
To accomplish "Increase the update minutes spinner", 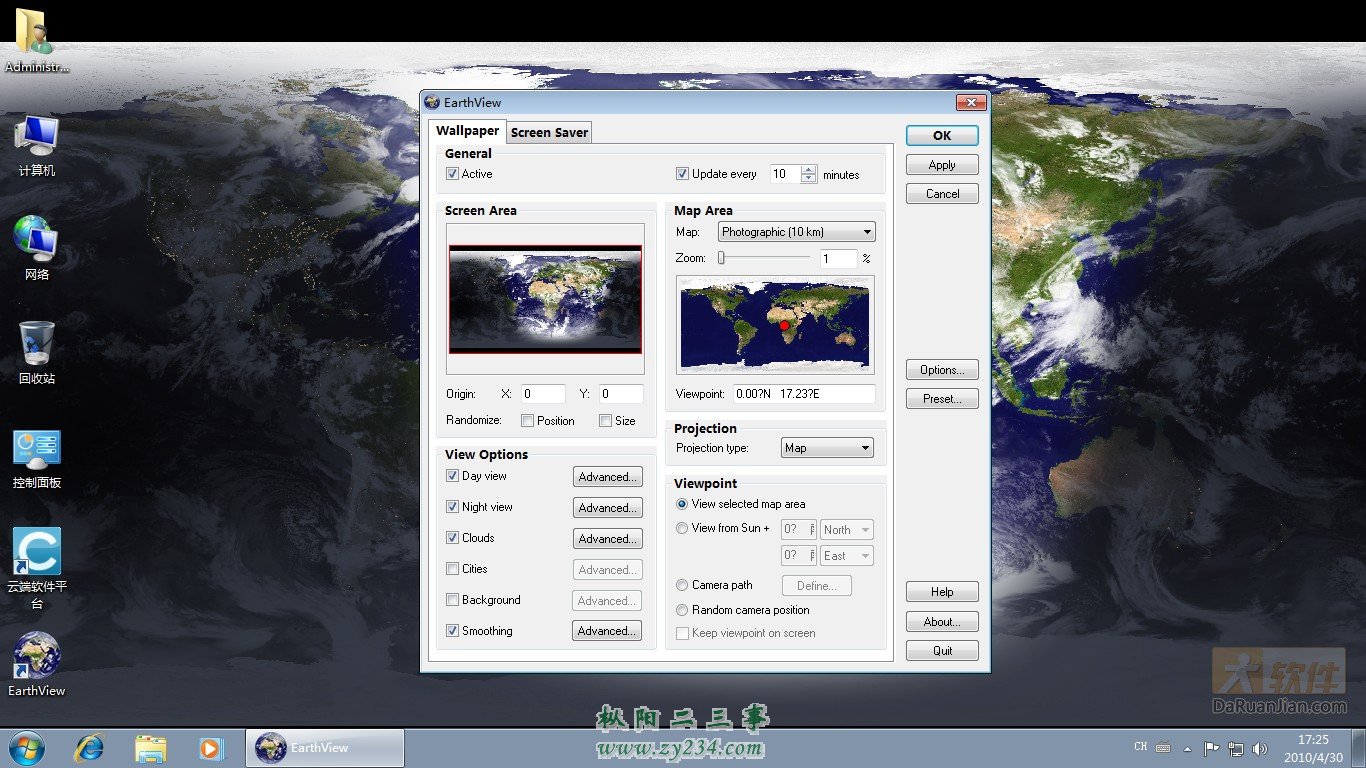I will click(808, 169).
